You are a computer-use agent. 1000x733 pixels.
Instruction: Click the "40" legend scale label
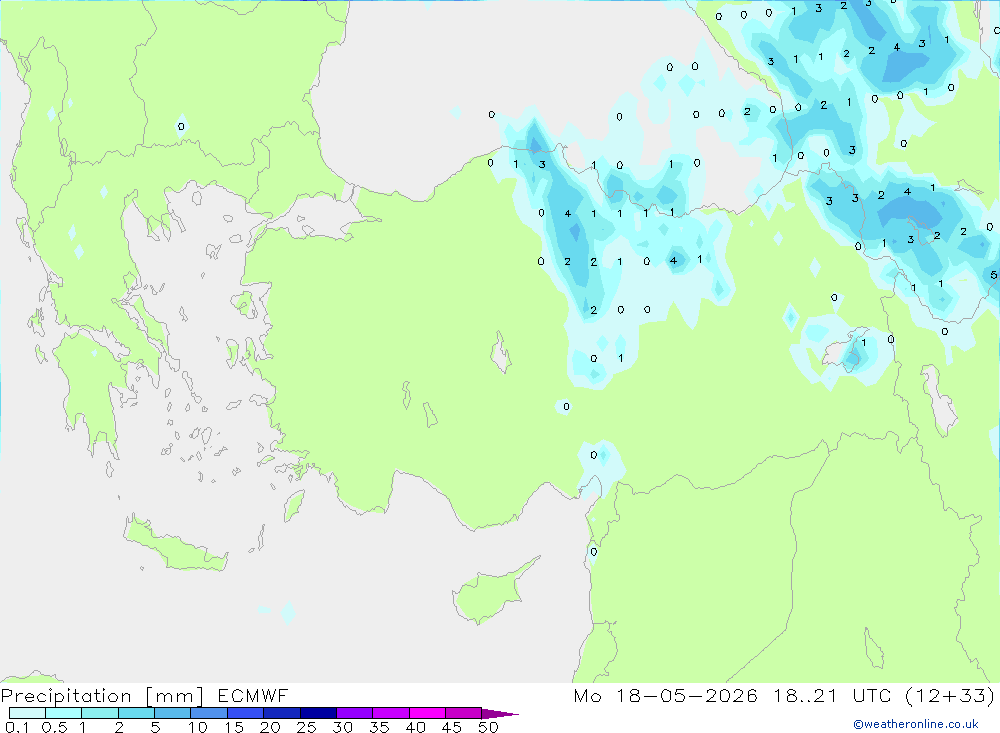point(415,727)
